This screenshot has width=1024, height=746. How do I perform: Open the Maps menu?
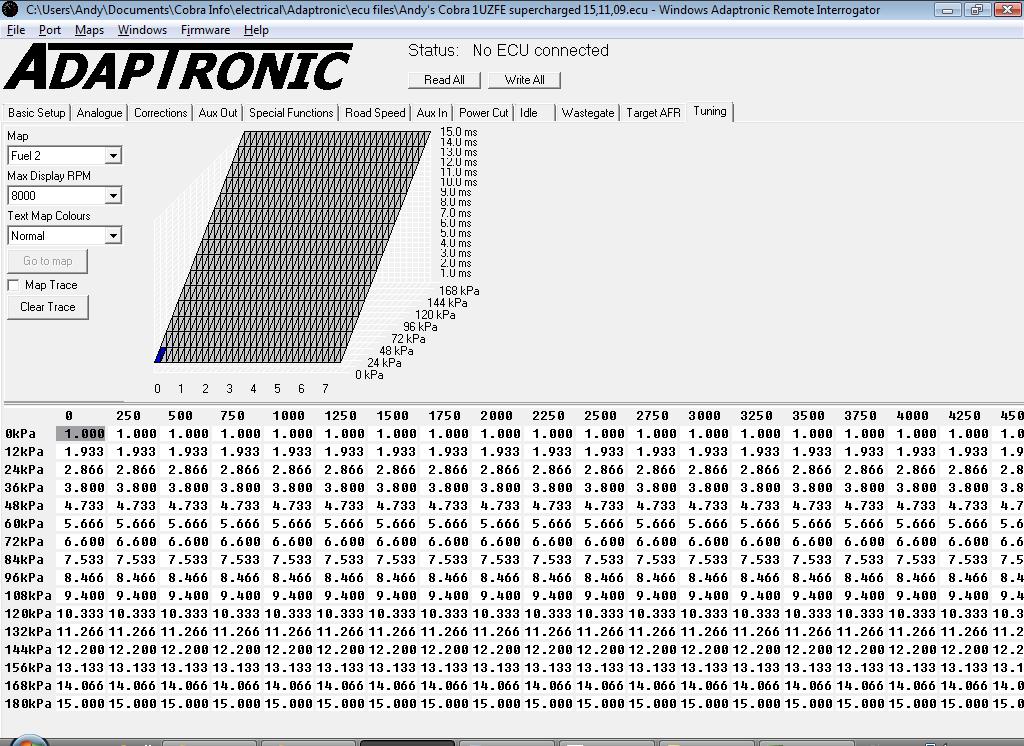point(89,30)
